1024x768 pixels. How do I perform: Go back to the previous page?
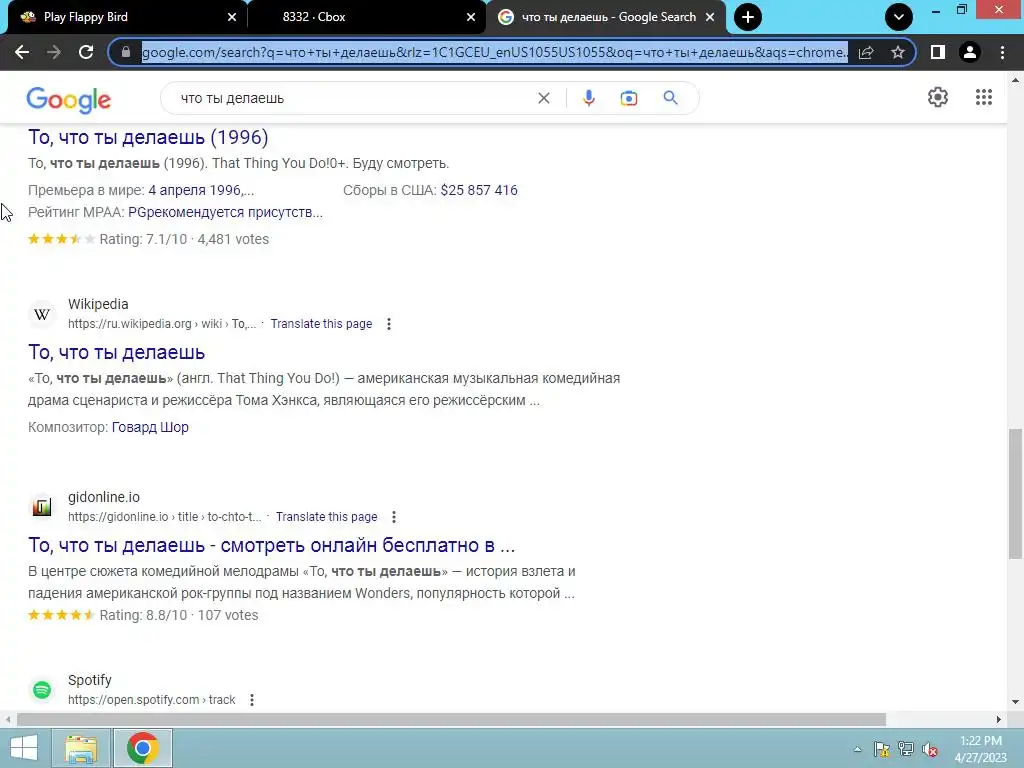(22, 52)
